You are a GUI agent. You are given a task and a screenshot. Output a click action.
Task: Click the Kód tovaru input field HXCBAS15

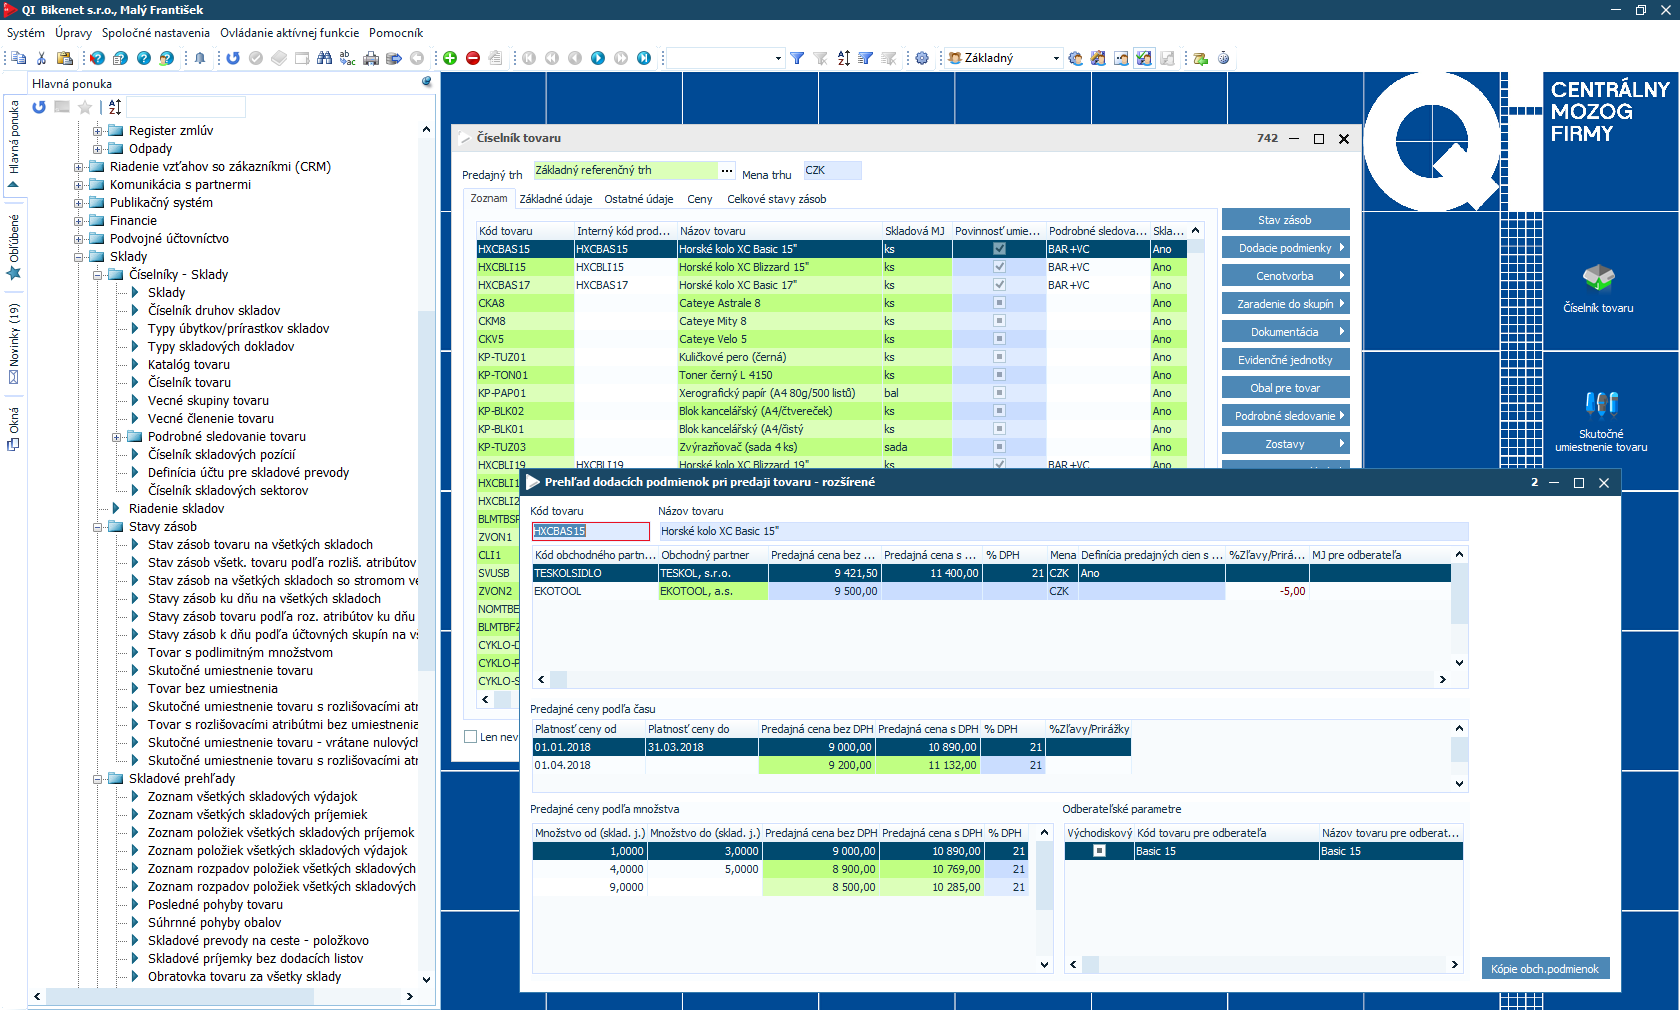coord(590,531)
